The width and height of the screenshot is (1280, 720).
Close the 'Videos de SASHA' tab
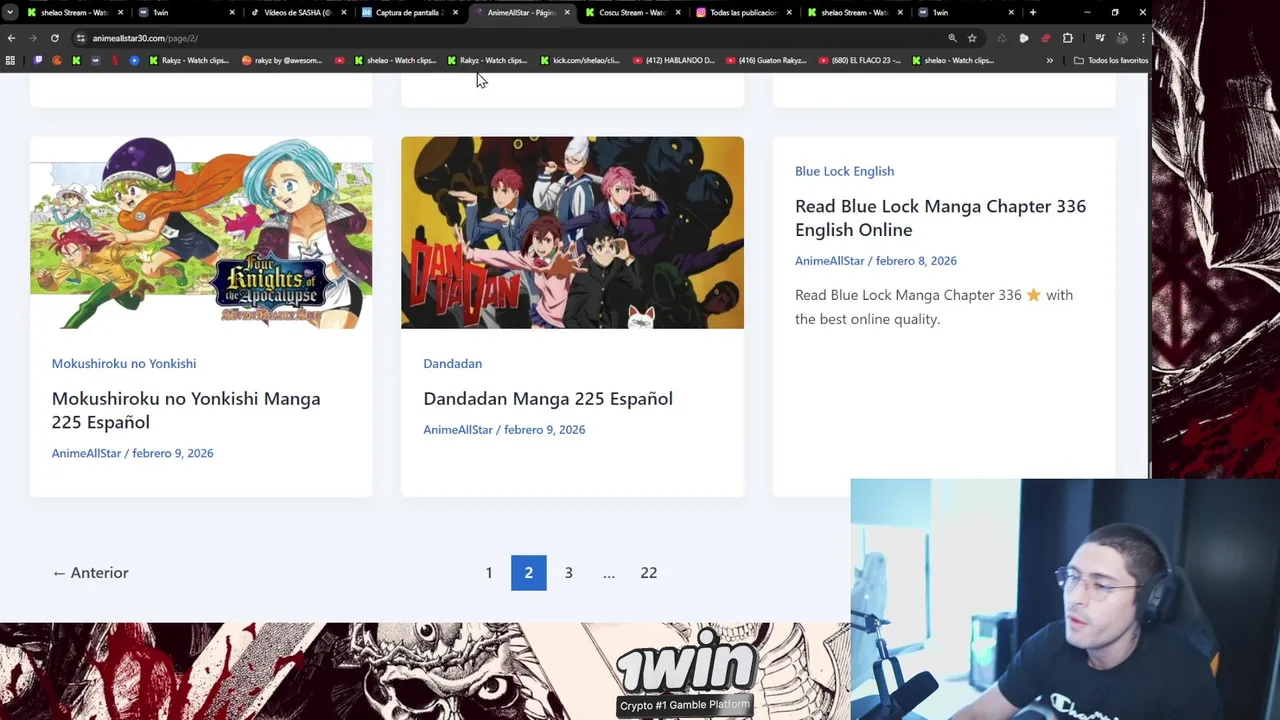(x=344, y=12)
